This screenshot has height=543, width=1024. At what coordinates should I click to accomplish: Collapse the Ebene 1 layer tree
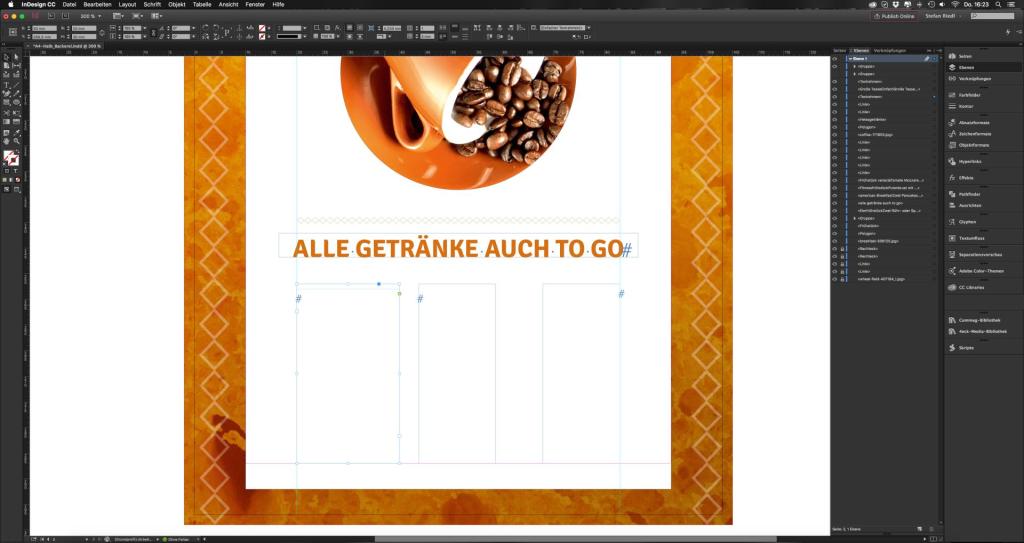[x=849, y=59]
